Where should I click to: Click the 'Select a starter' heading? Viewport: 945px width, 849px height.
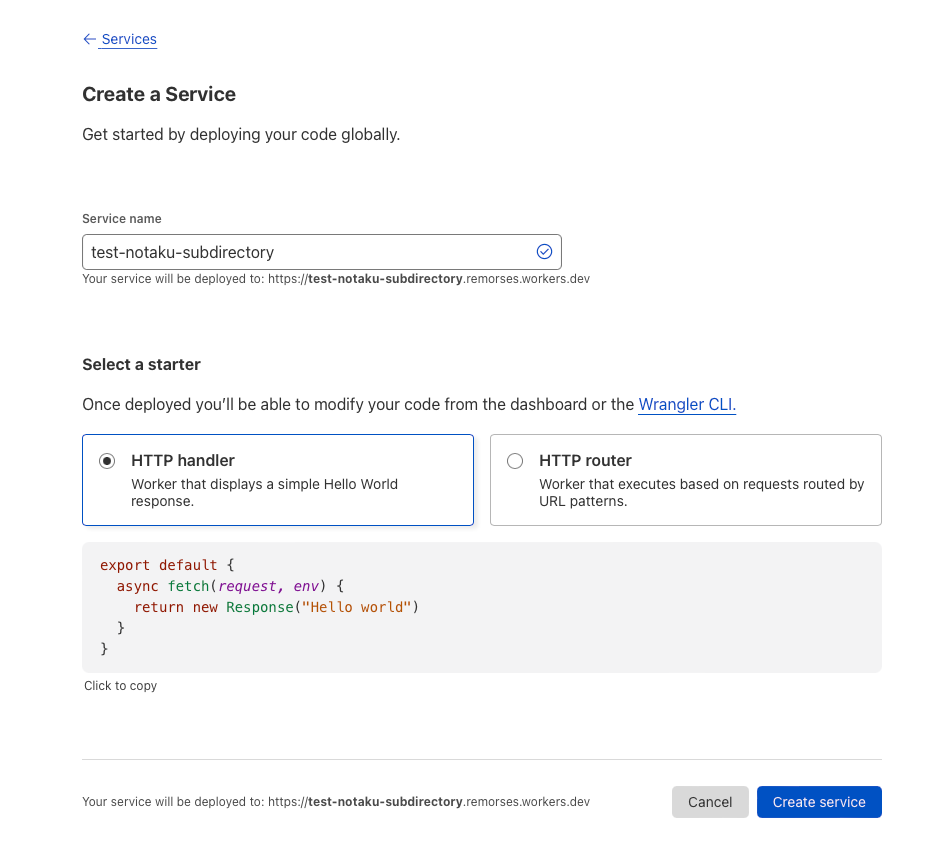pos(142,365)
